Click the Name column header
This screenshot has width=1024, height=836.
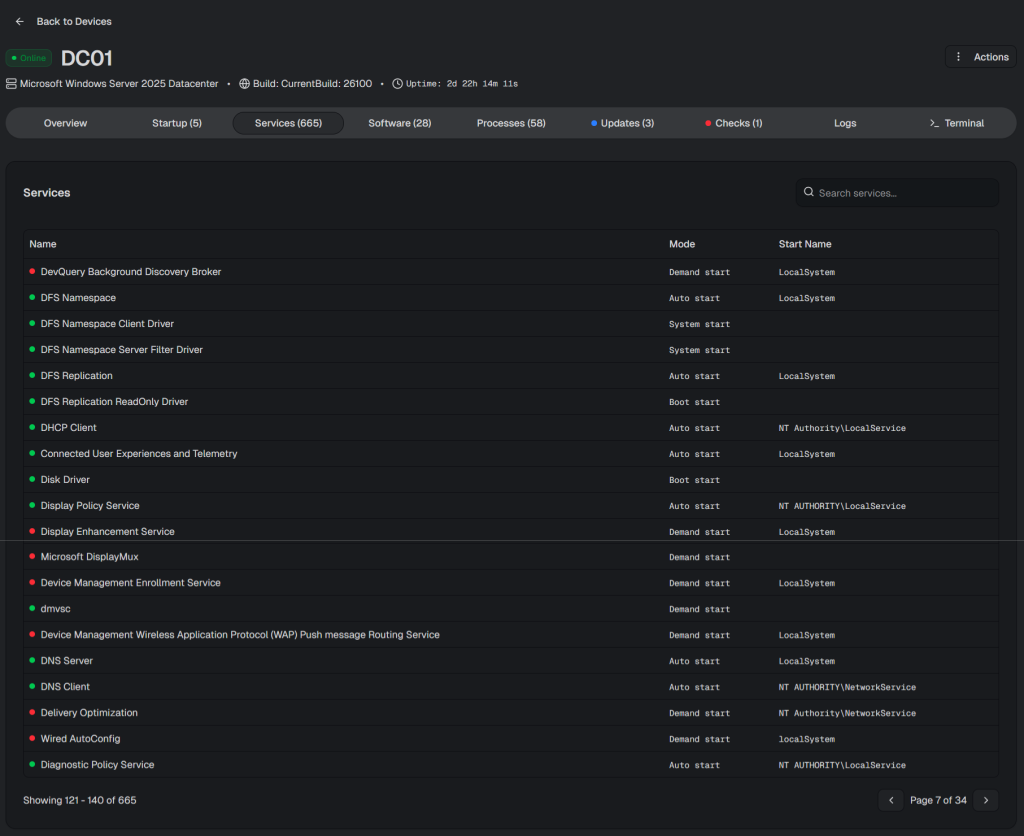43,244
